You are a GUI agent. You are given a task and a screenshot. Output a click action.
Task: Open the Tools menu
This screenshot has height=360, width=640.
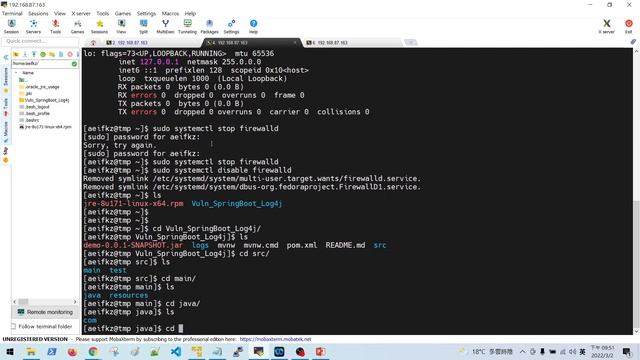(102, 13)
